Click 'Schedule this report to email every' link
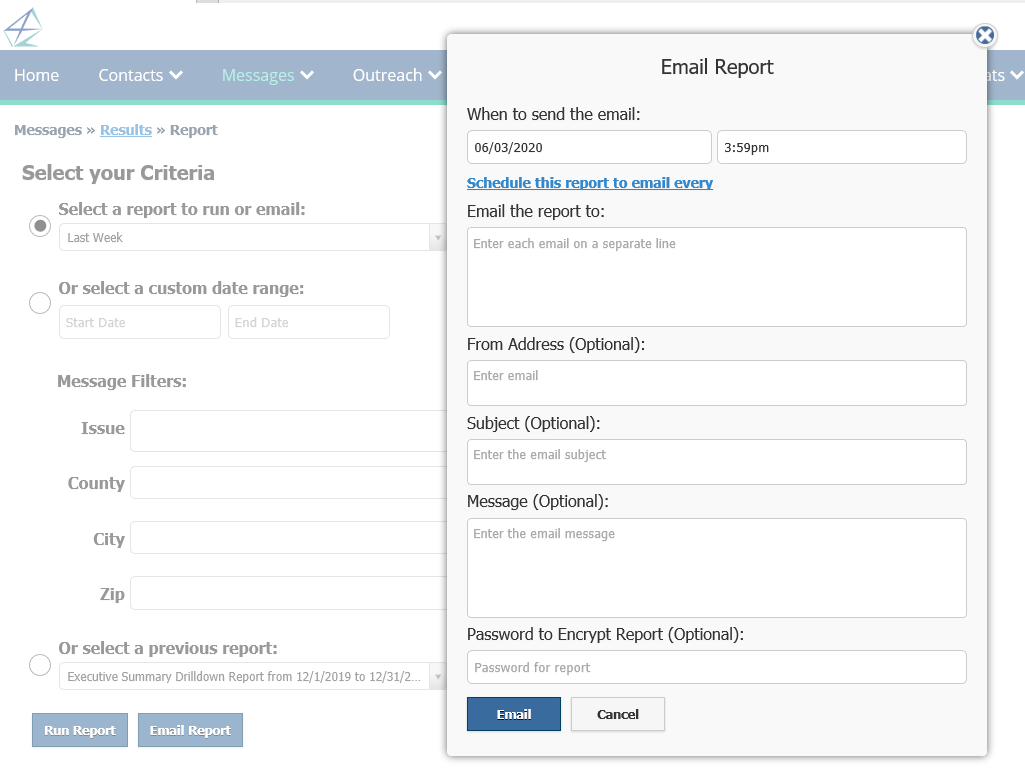The image size is (1025, 770). click(590, 183)
